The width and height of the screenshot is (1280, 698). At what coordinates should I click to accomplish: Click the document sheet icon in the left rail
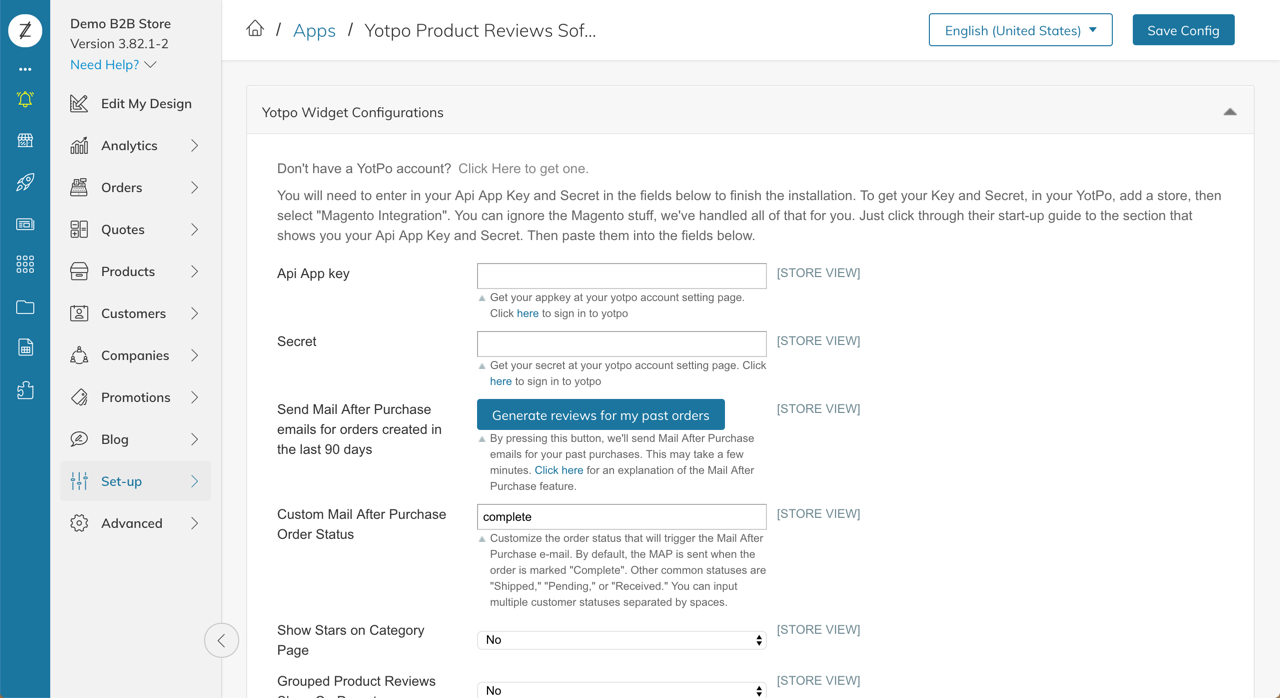coord(25,348)
